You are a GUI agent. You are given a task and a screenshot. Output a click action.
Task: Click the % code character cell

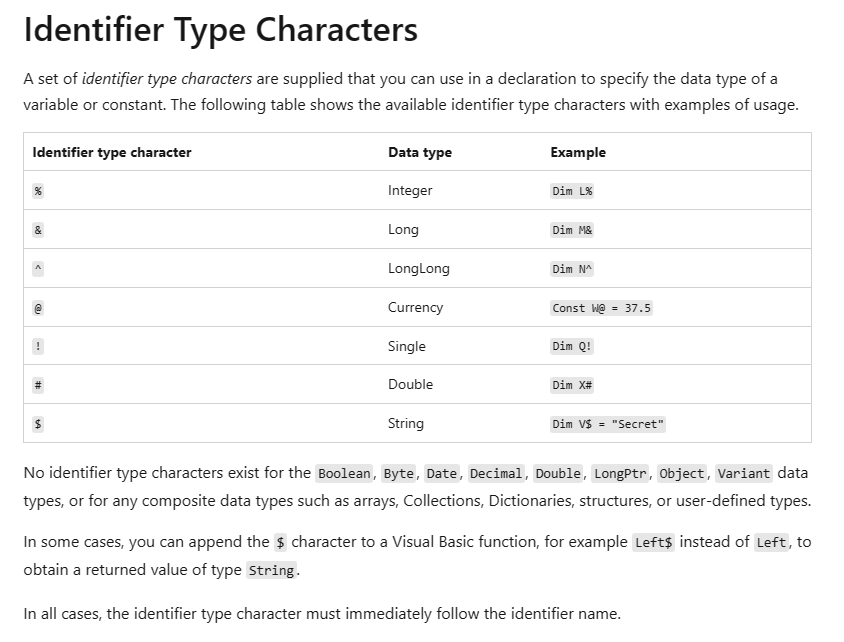(x=38, y=191)
